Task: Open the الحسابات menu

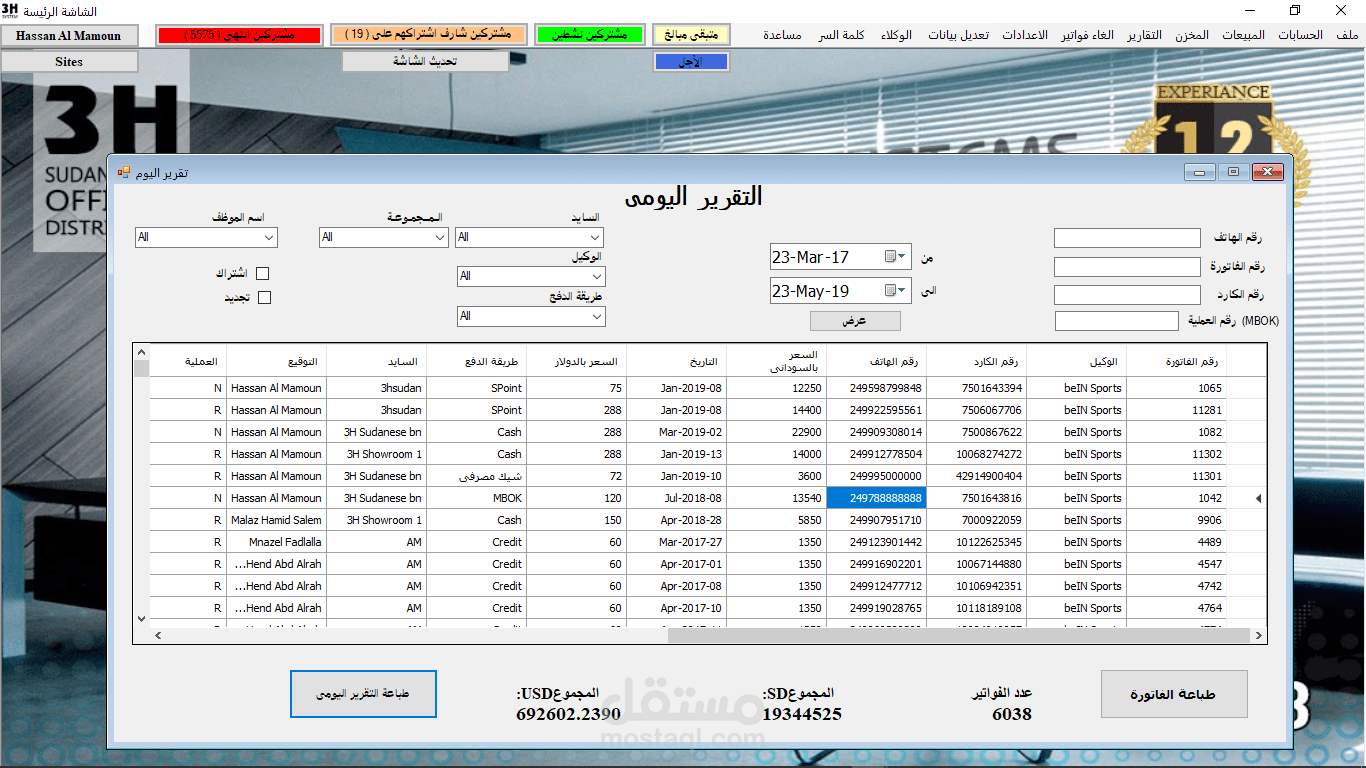Action: [x=1300, y=35]
